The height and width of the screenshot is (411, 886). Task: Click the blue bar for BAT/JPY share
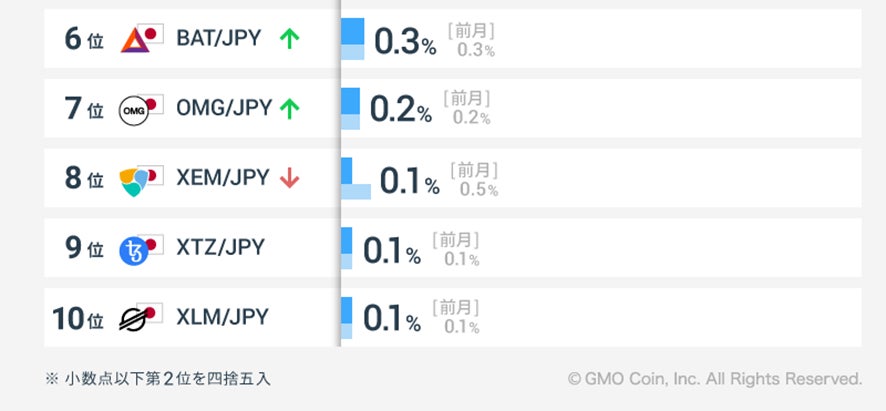click(x=352, y=39)
